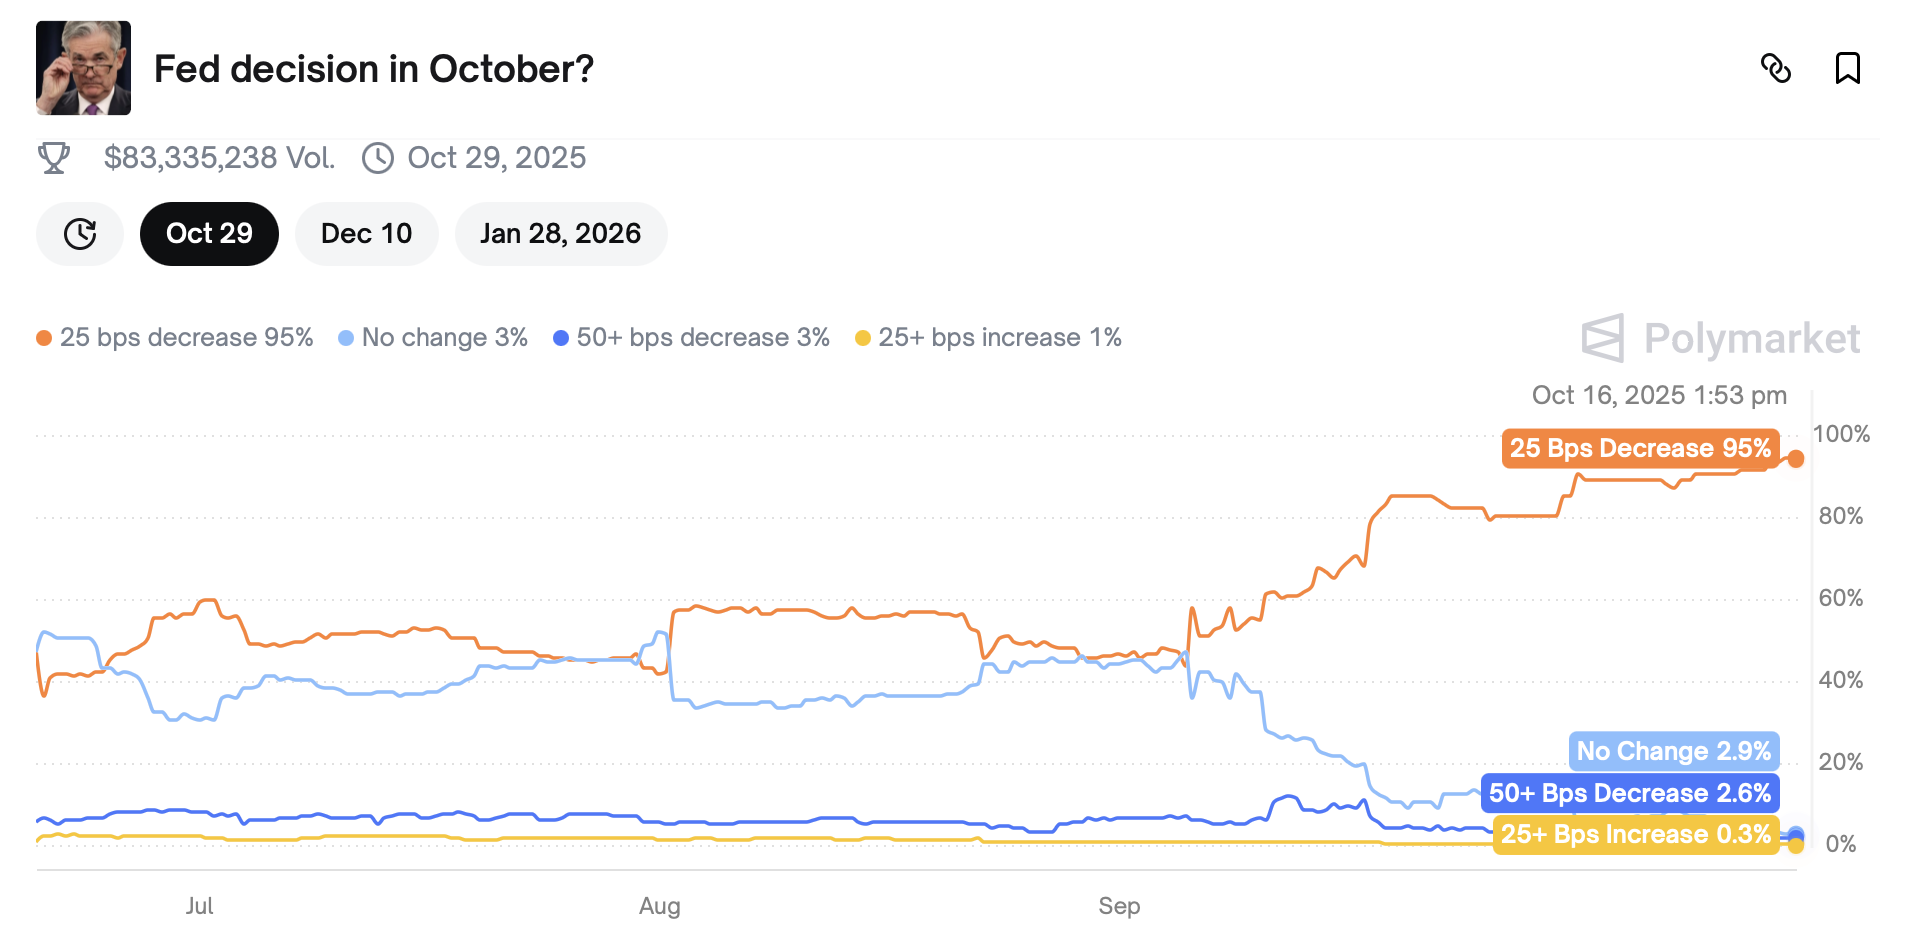
Task: Click the yellow 25+ Bps Increase 0.3% label
Action: tap(1635, 834)
